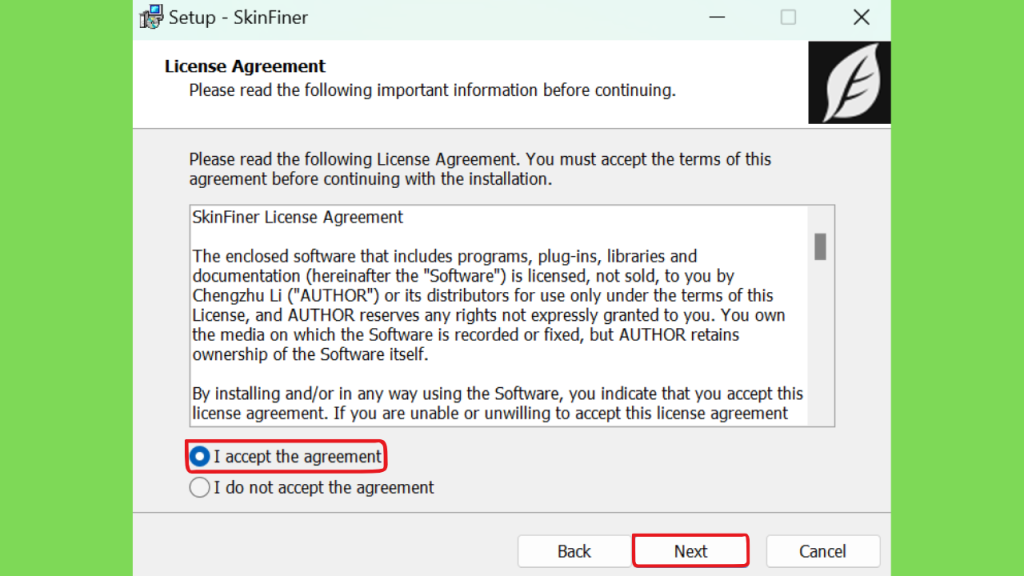1024x576 pixels.
Task: Click the "Setup - SkinFiner" title bar text
Action: point(238,18)
